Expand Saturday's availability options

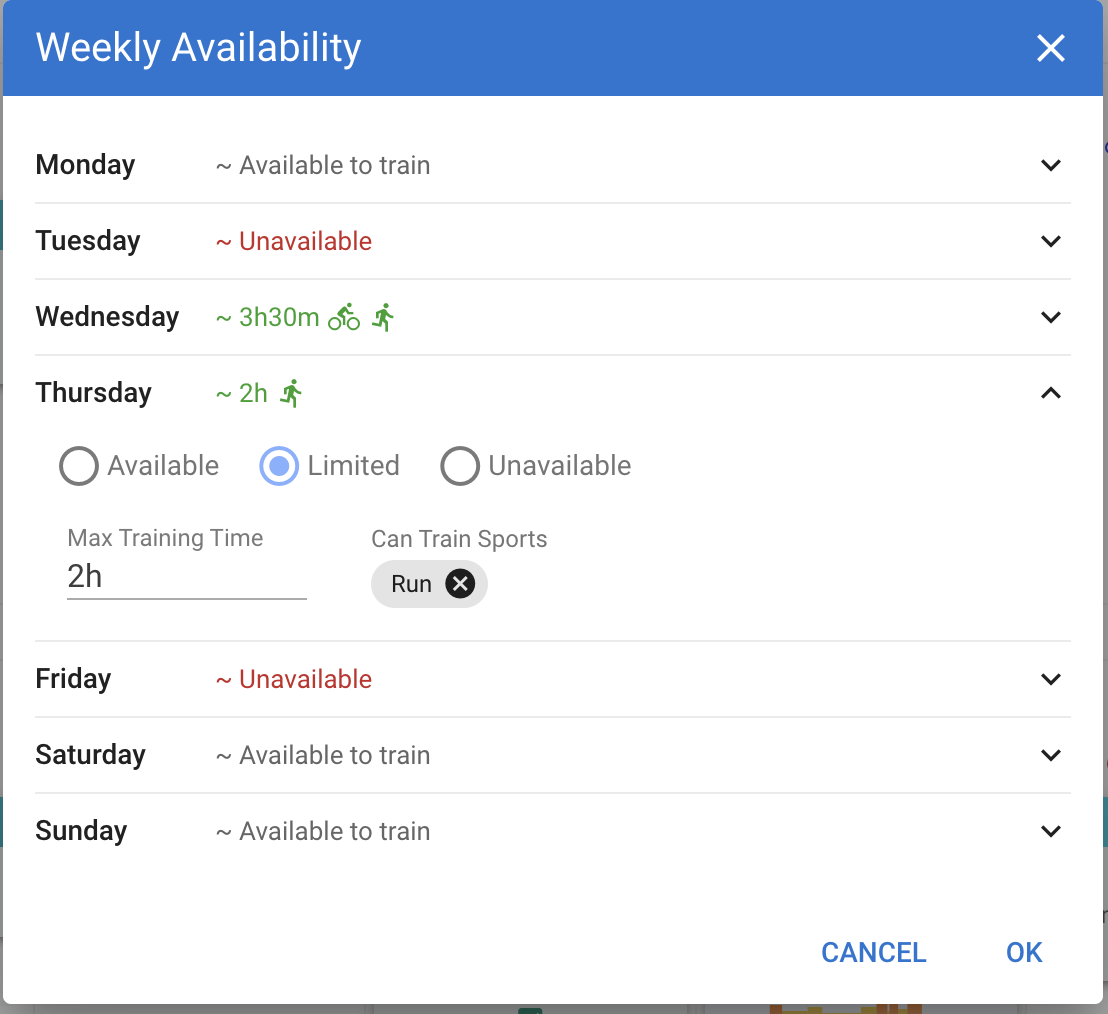(1050, 755)
